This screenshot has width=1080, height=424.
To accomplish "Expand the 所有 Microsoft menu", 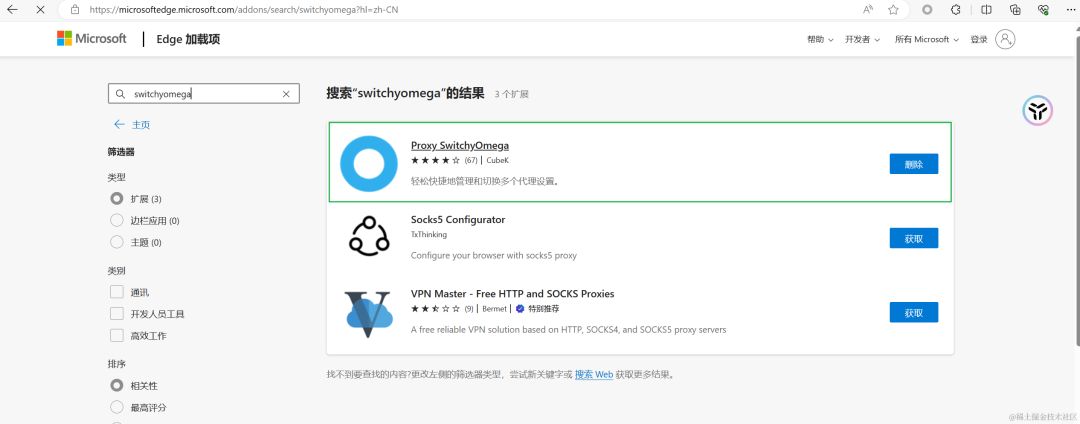I will pyautogui.click(x=926, y=39).
